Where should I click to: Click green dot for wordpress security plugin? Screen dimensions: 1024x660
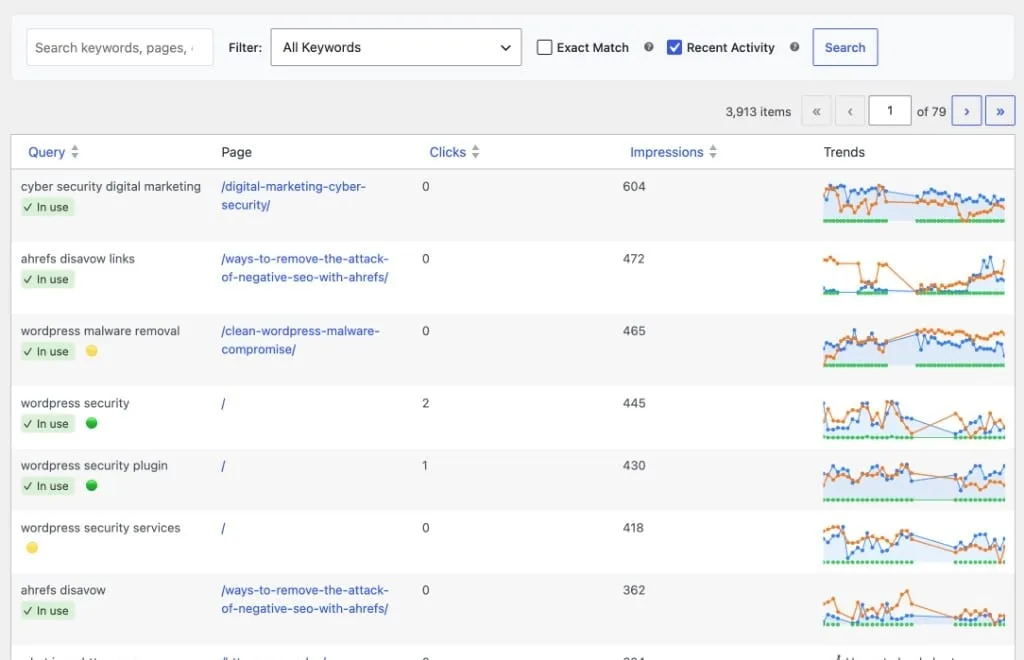pos(91,486)
